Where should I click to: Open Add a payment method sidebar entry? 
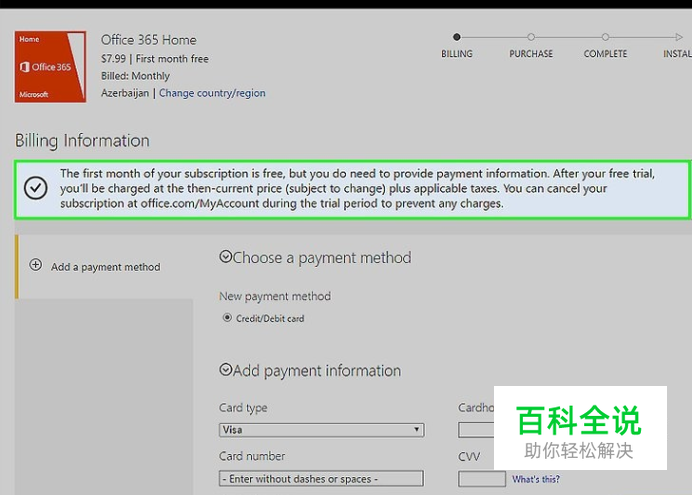pos(105,267)
